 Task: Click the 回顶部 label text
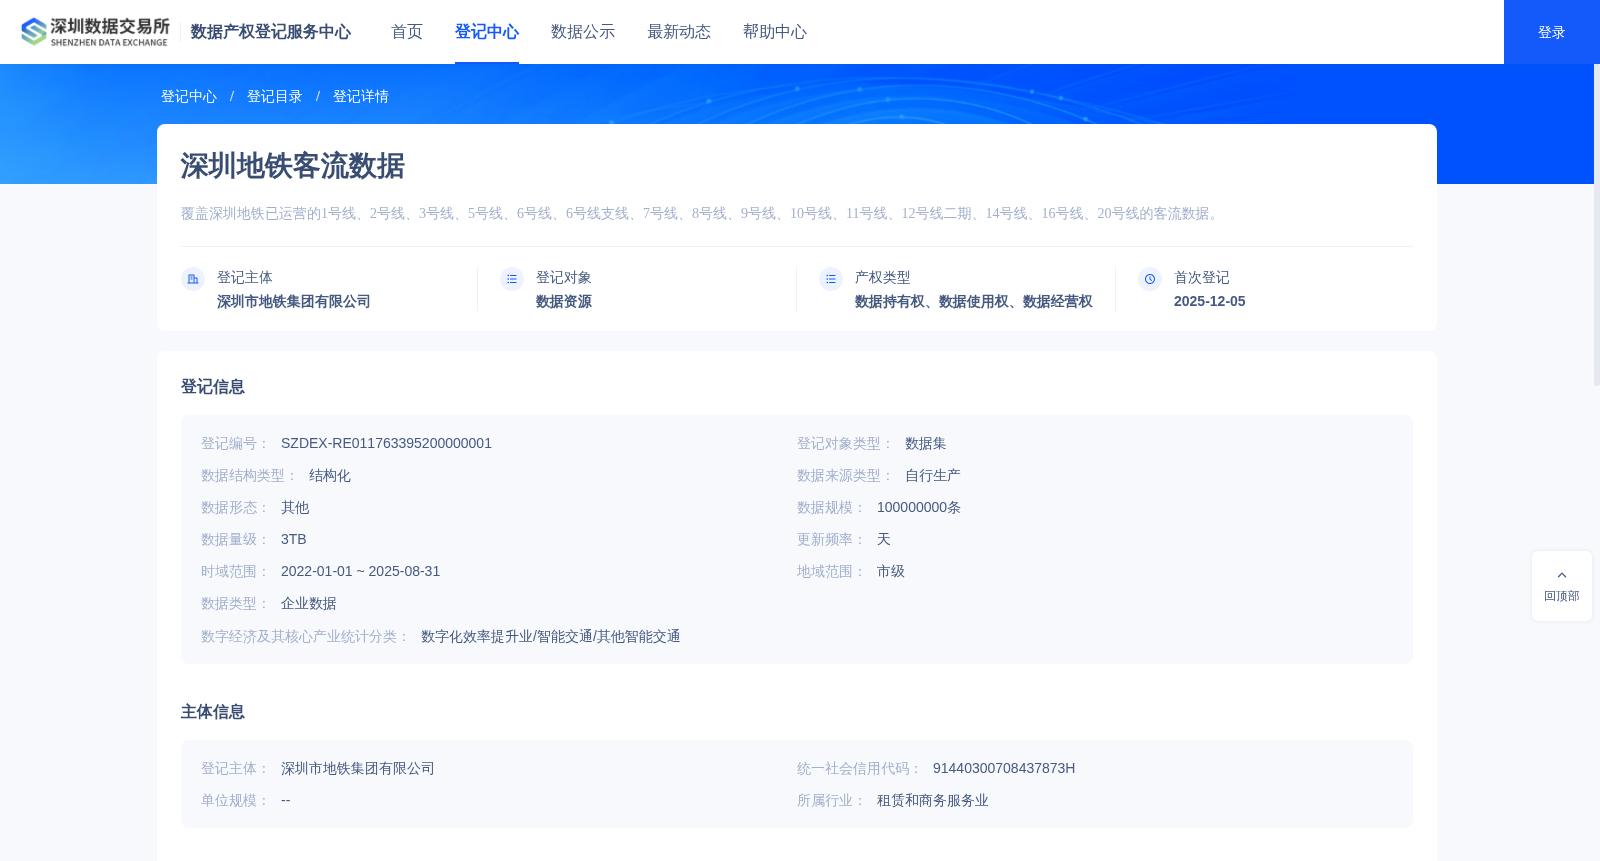pyautogui.click(x=1562, y=596)
